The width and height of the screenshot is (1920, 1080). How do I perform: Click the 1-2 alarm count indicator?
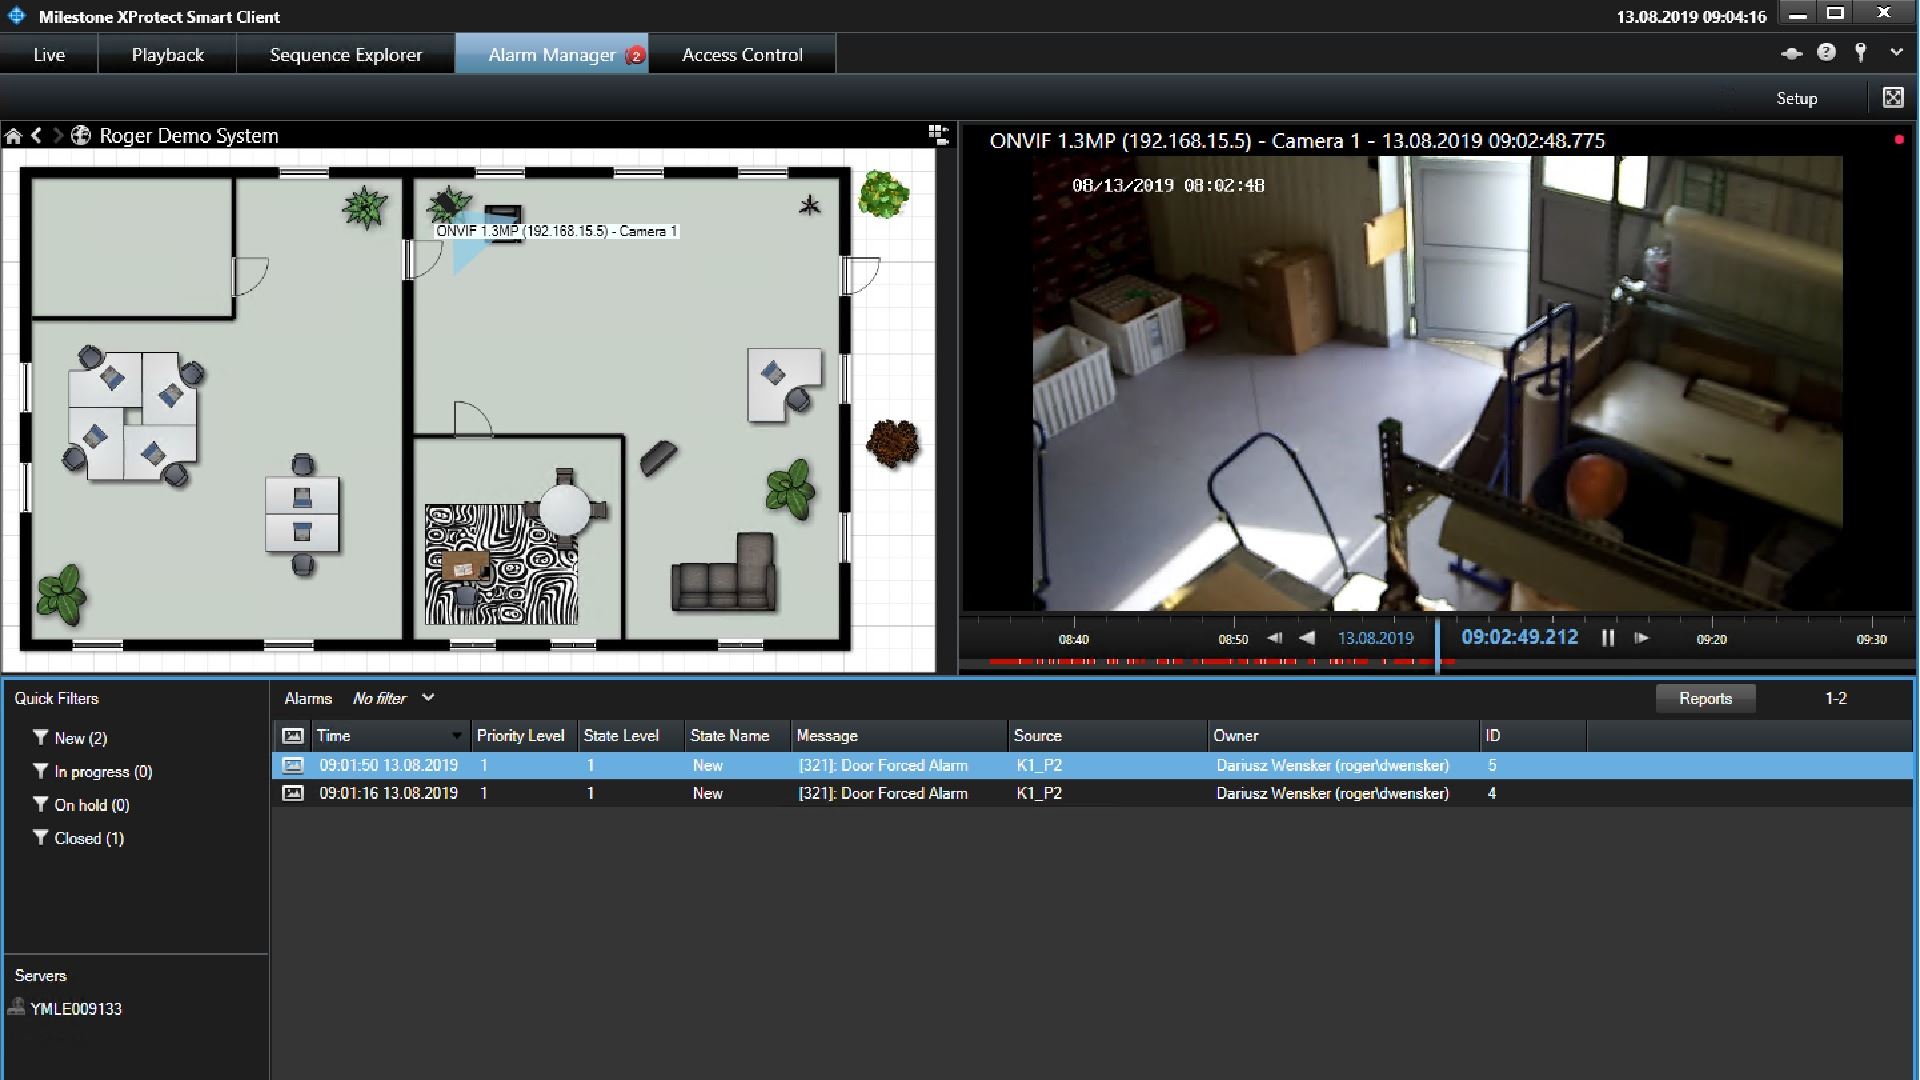pyautogui.click(x=1835, y=698)
